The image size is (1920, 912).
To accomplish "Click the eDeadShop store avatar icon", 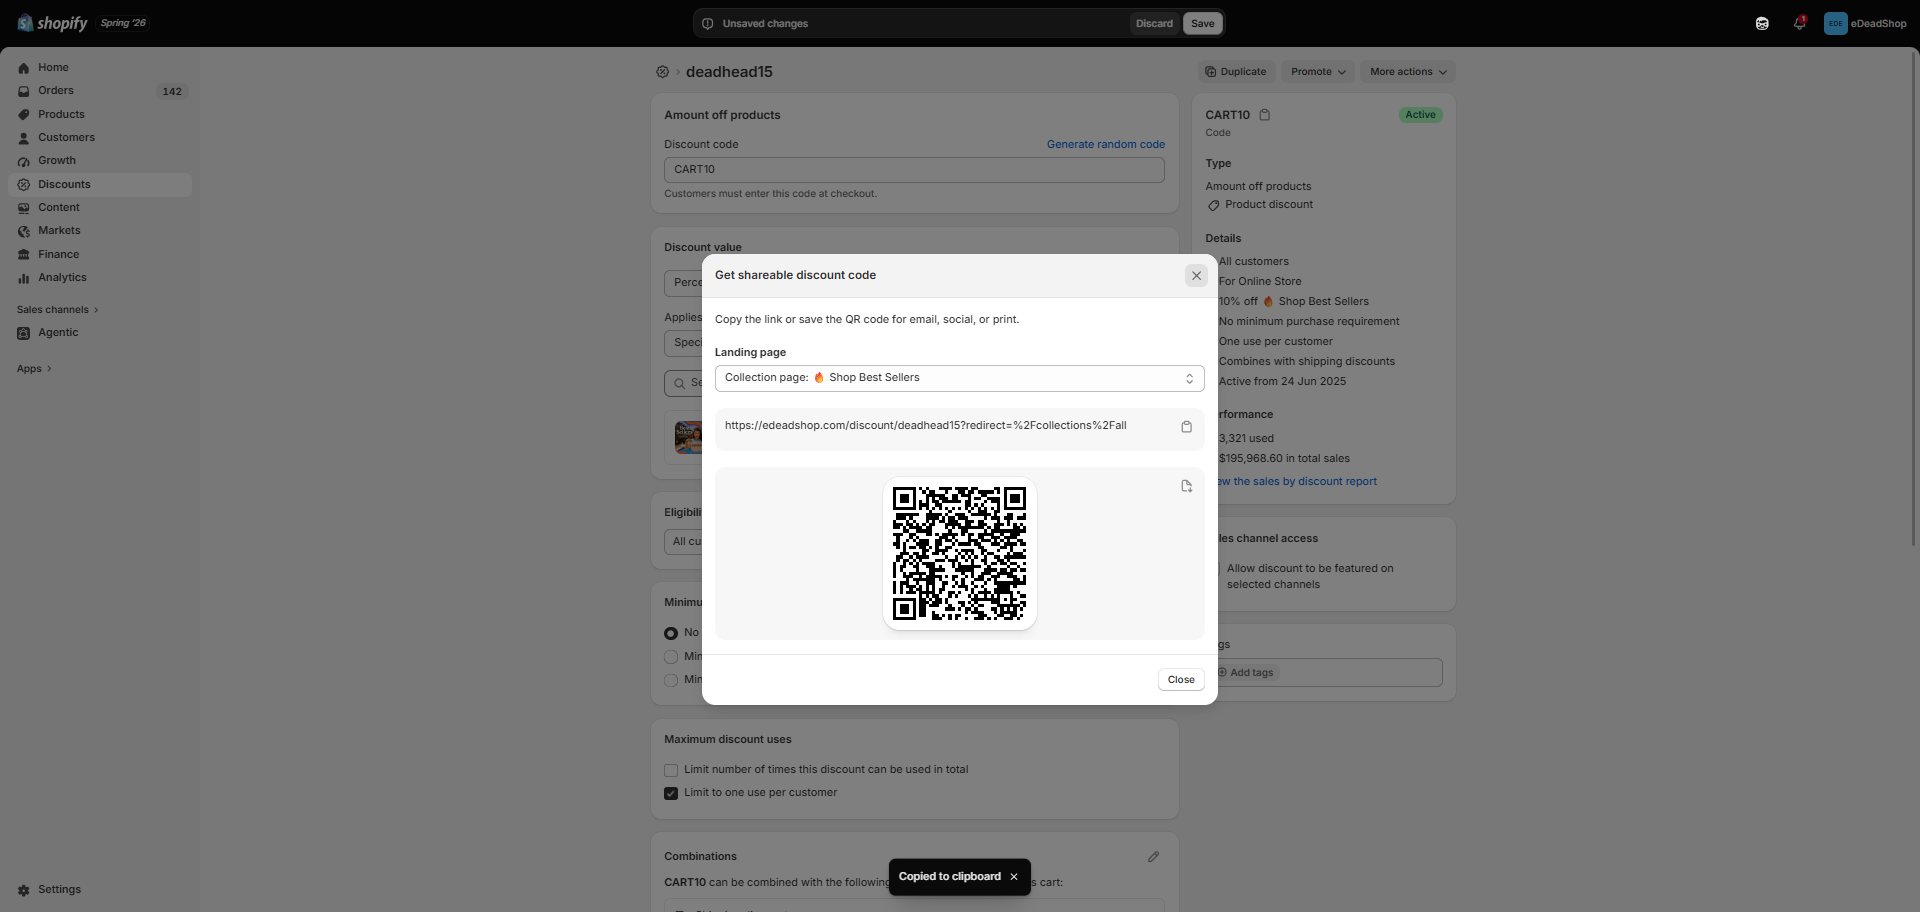I will coord(1835,23).
